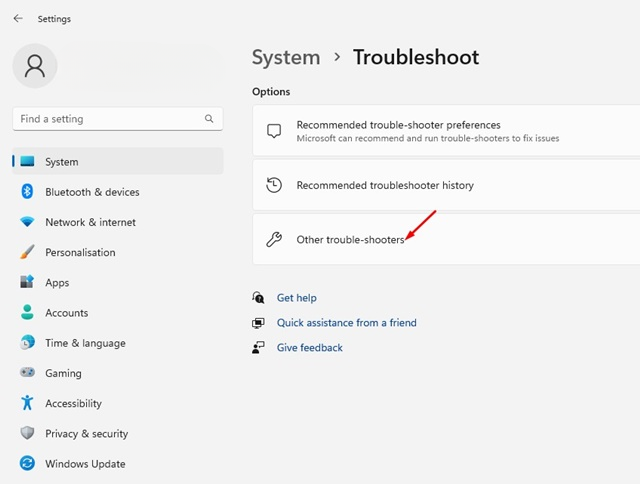
Task: Click the Personalisation paintbrush icon
Action: click(x=27, y=252)
